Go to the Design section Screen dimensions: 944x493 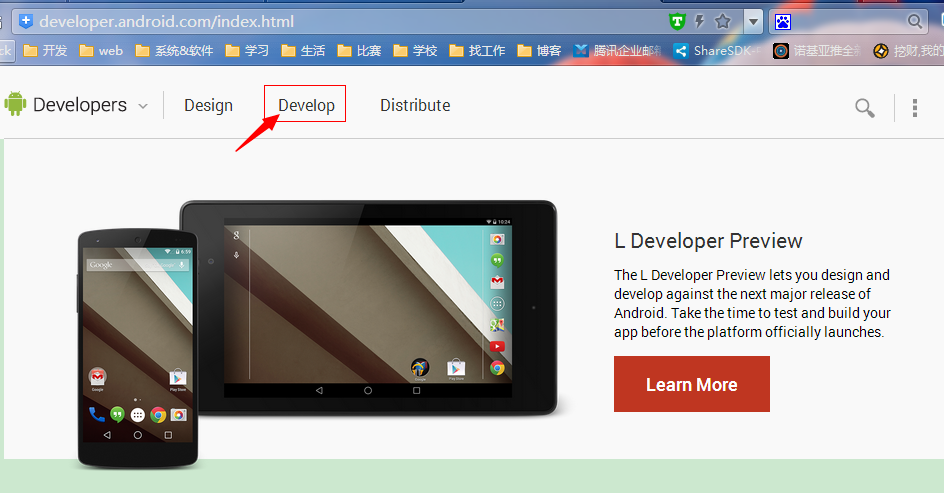pos(208,105)
